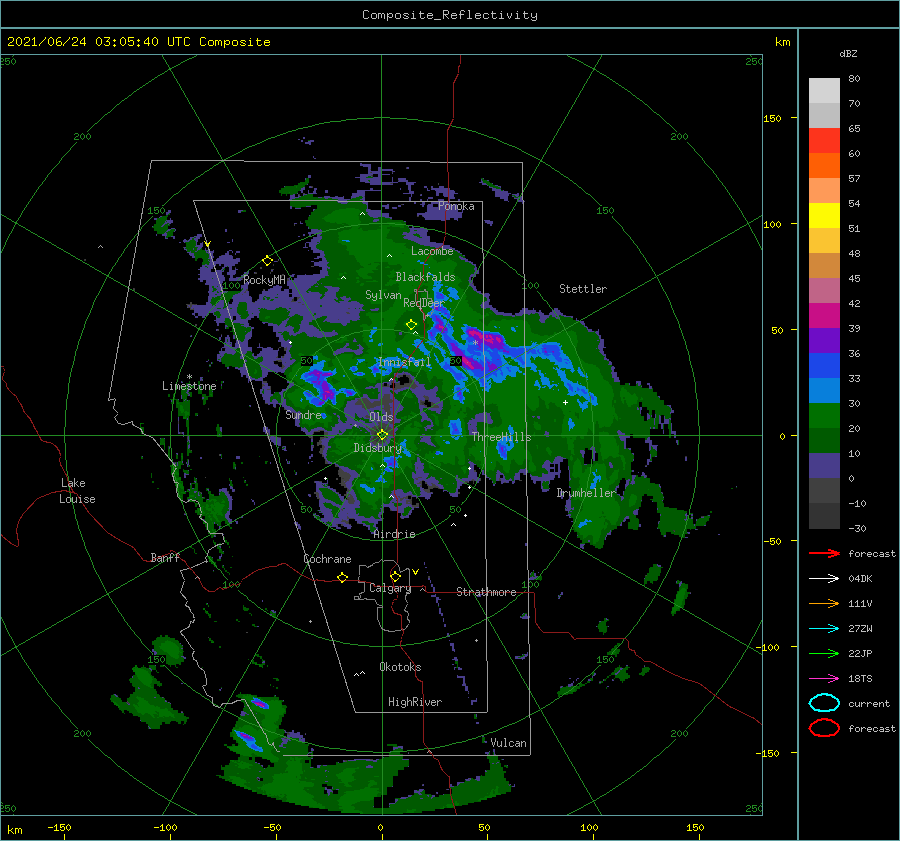The image size is (900, 841).
Task: Click the 18TS legend label
Action: 860,679
